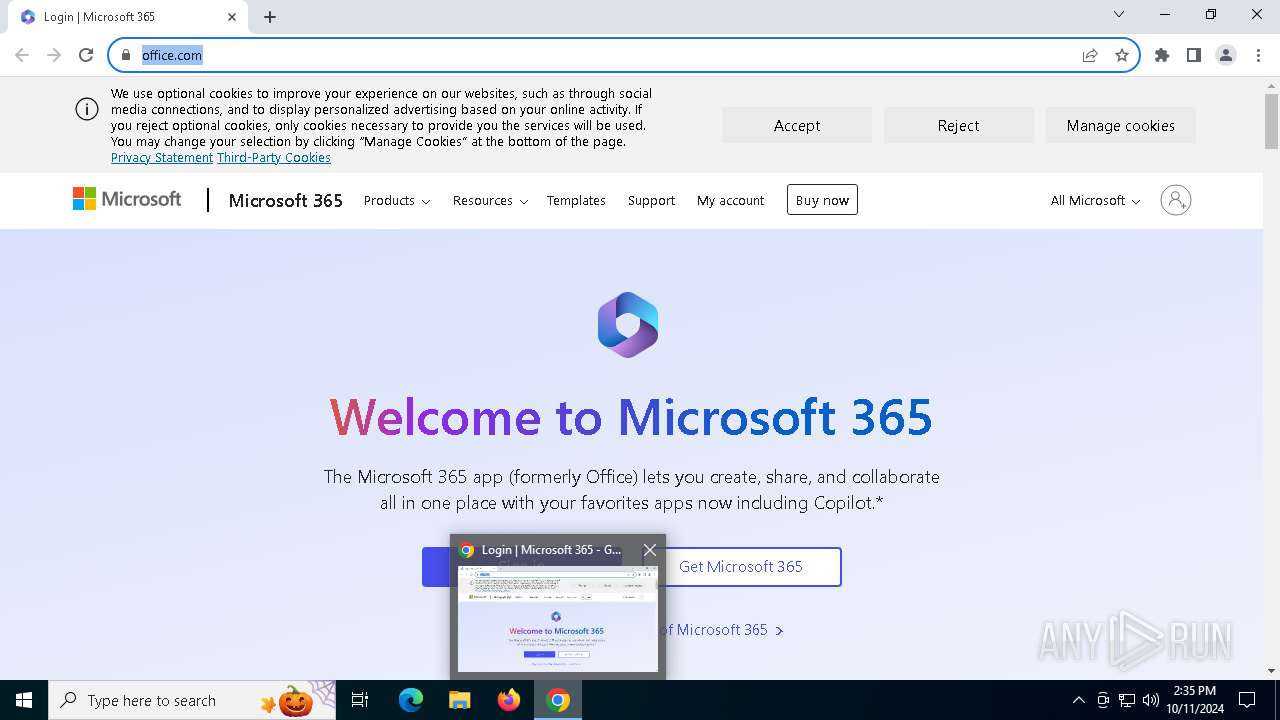
Task: Open the Extensions puzzle icon
Action: point(1162,55)
